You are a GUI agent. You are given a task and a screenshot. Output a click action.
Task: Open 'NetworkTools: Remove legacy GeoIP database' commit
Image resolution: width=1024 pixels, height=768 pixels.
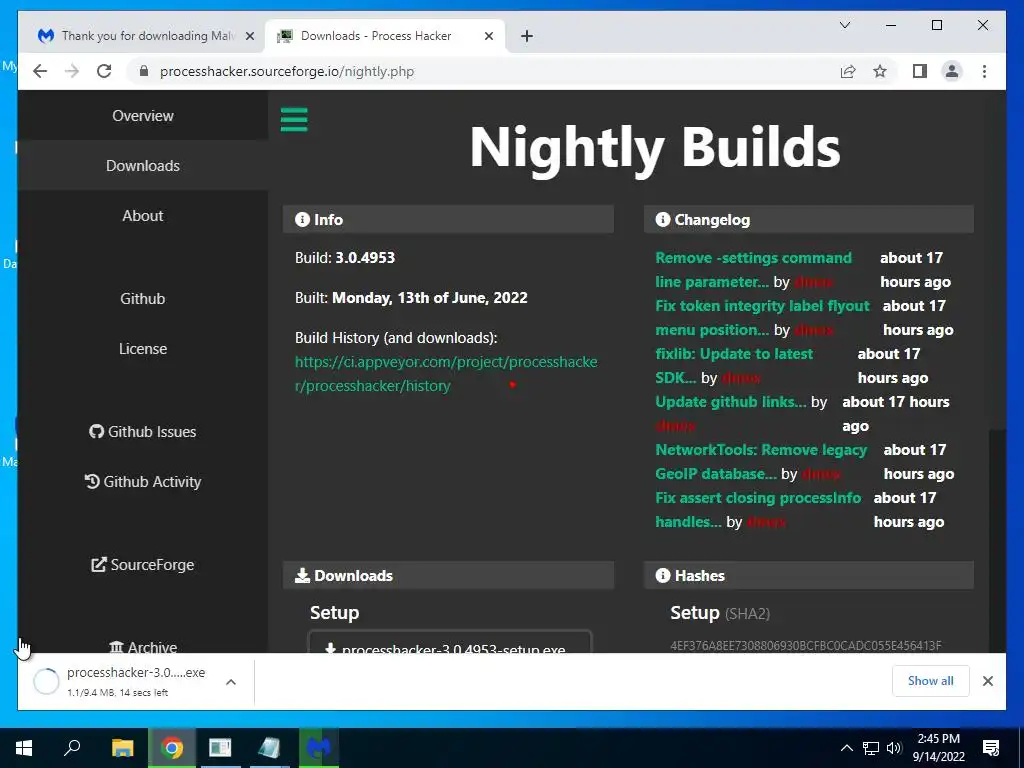761,462
